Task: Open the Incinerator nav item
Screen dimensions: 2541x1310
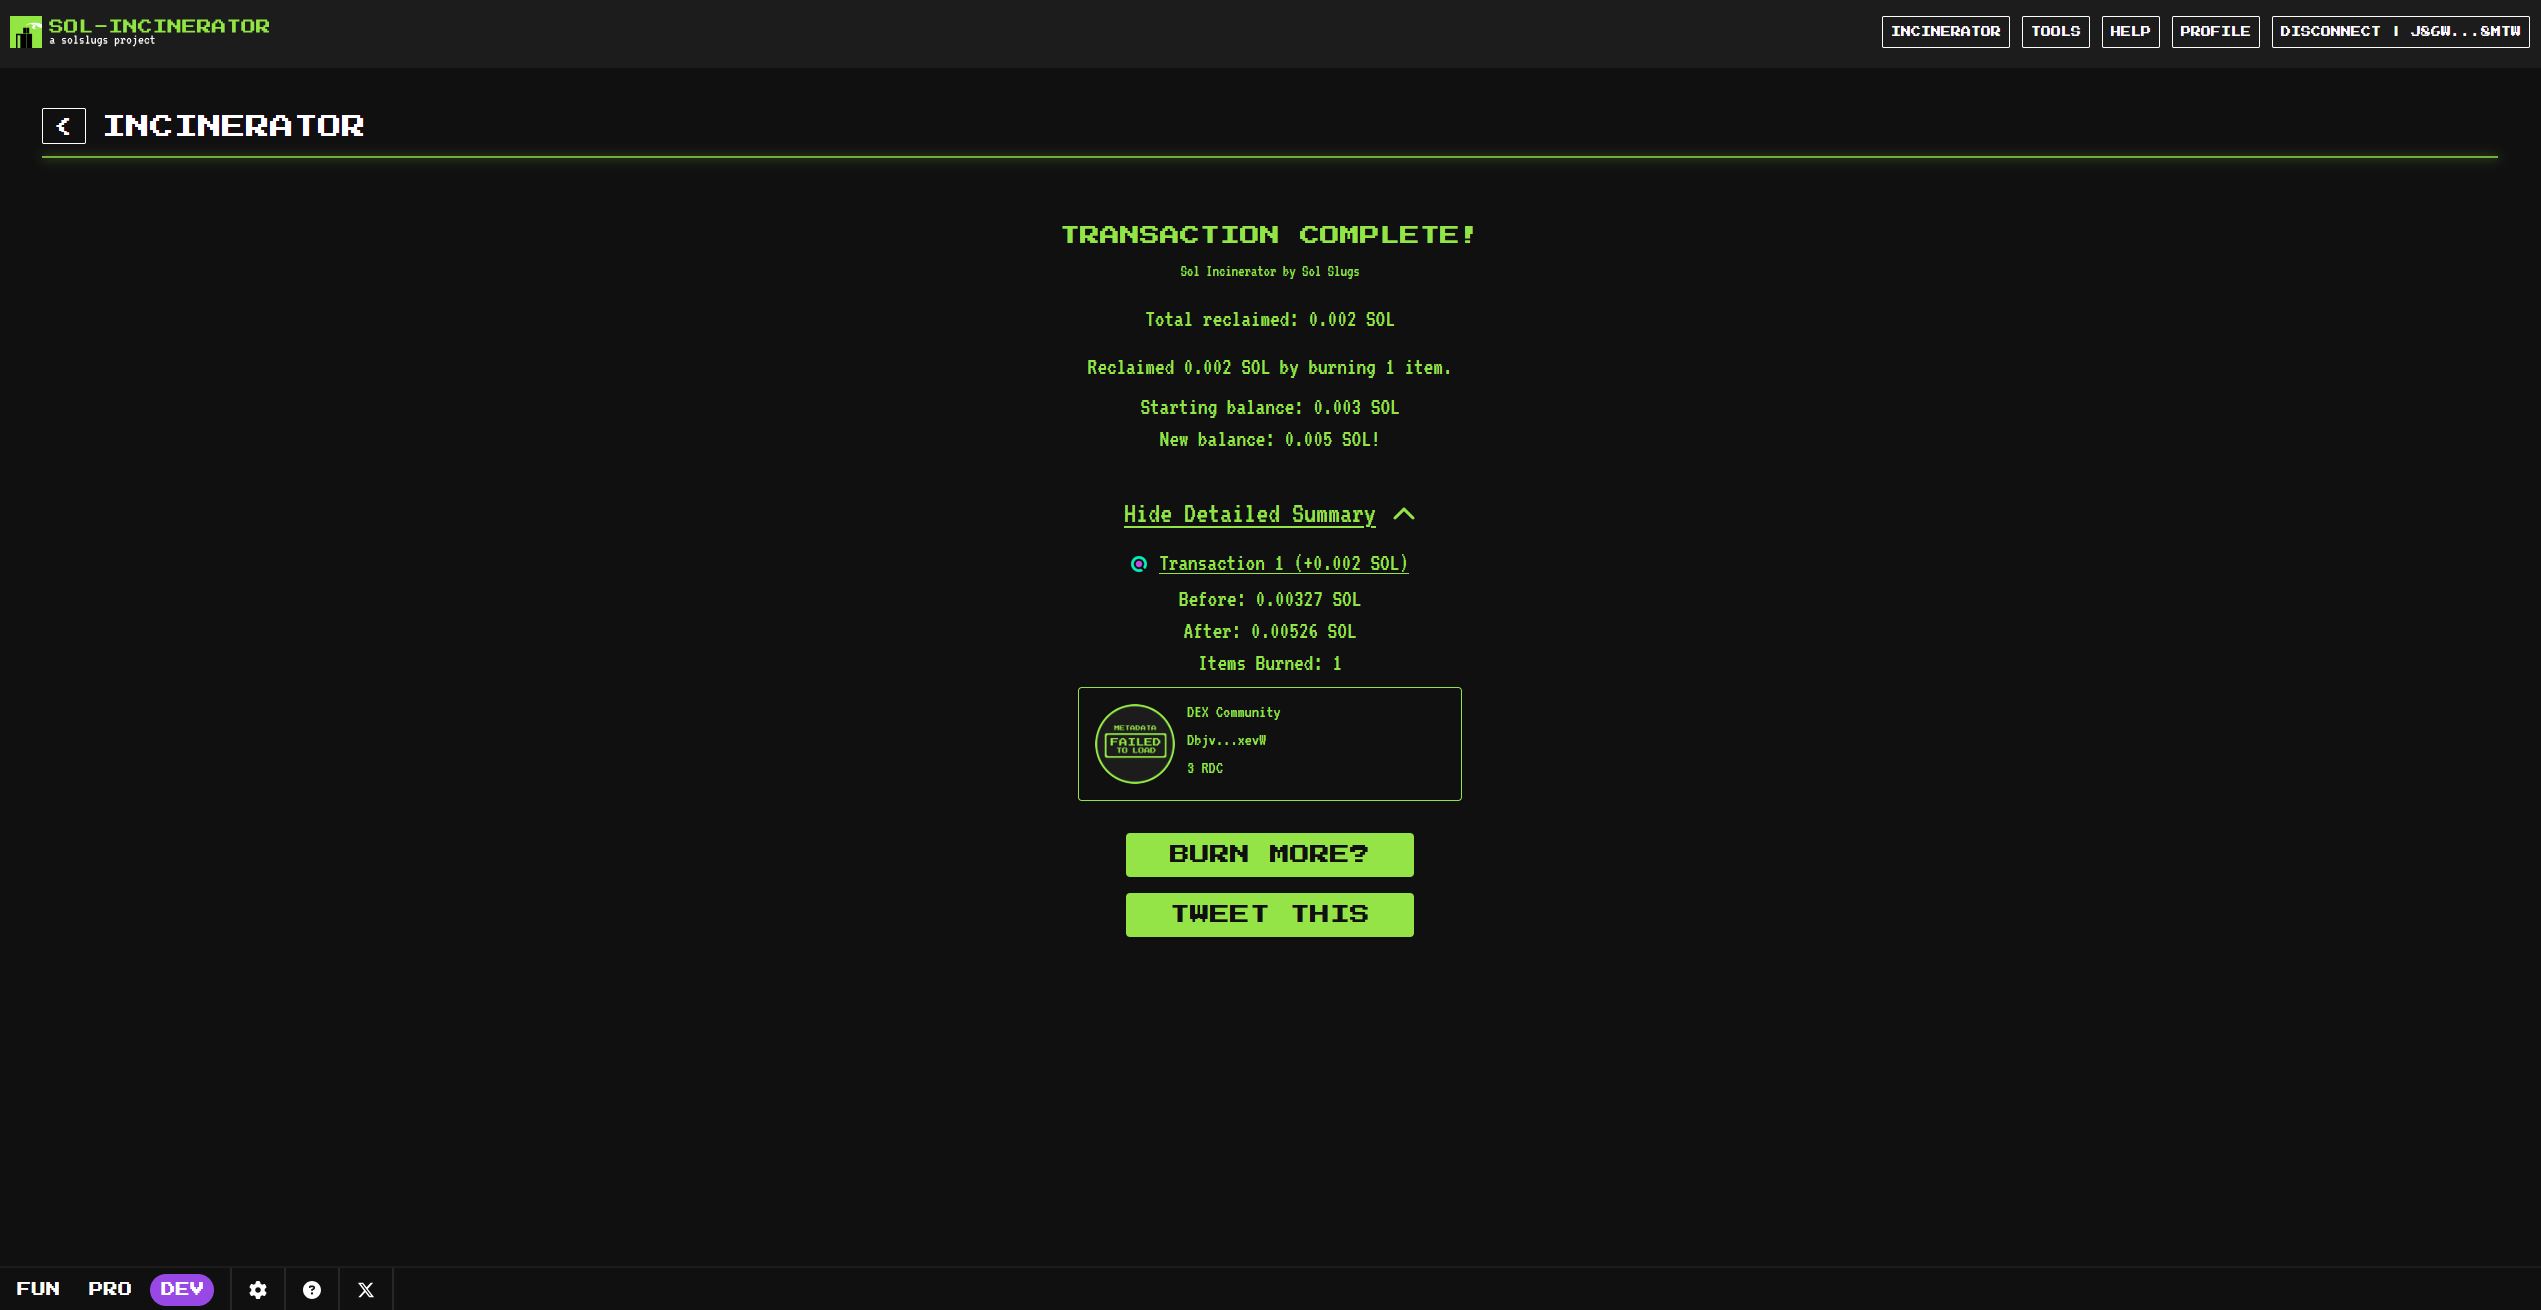Action: pyautogui.click(x=1945, y=32)
